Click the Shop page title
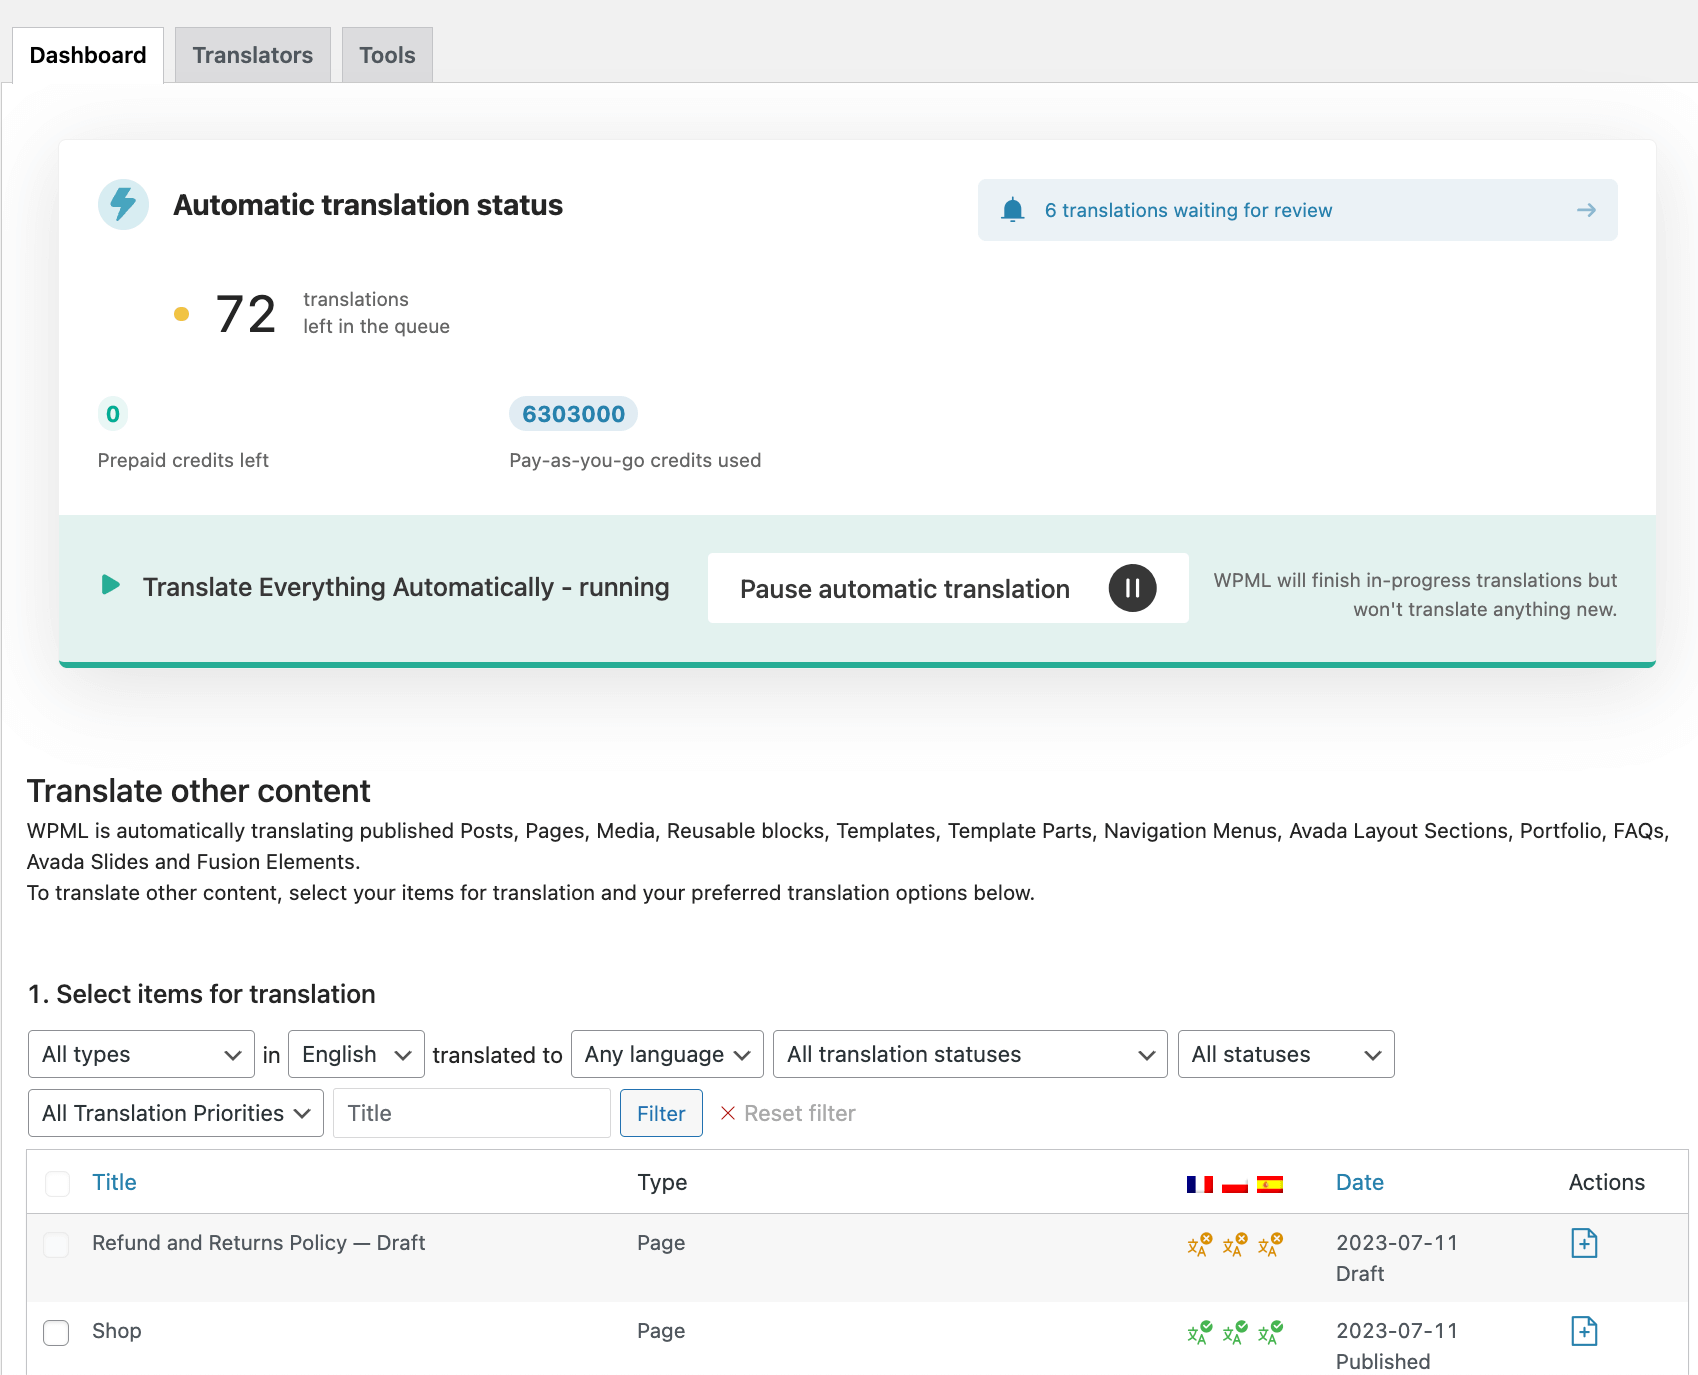 (117, 1331)
